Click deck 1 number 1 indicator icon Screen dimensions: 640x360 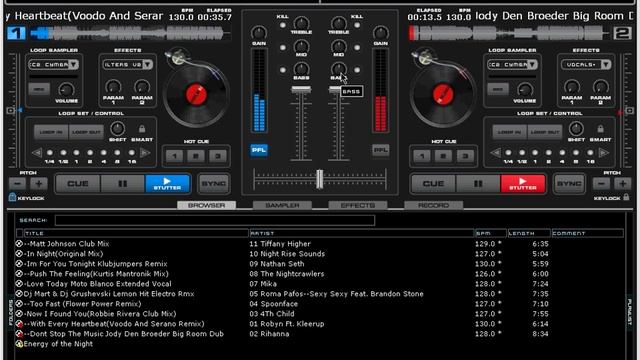[16, 33]
